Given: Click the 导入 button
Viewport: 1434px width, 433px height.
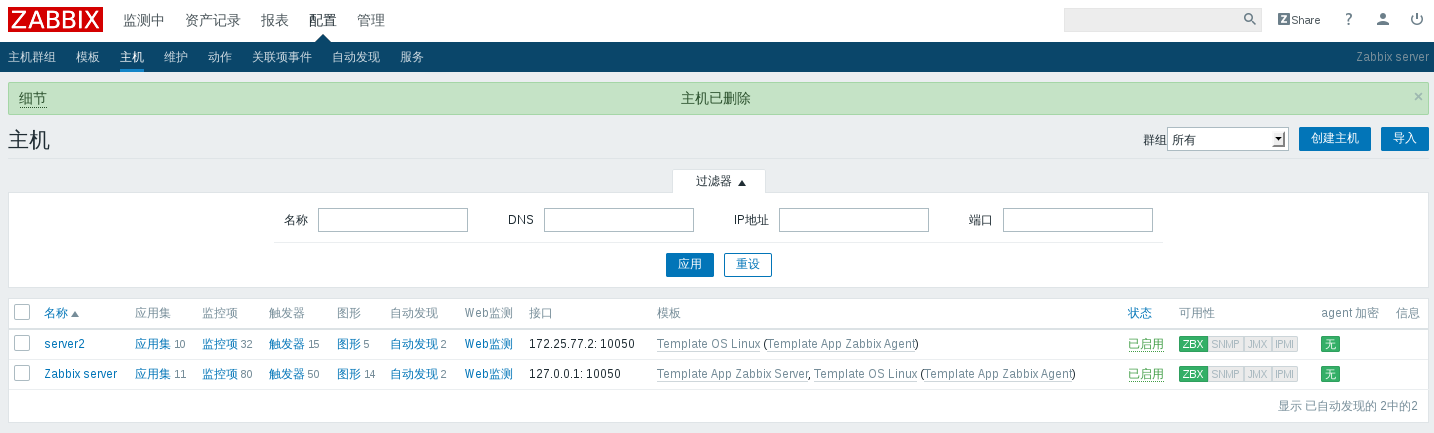Looking at the screenshot, I should (1405, 139).
